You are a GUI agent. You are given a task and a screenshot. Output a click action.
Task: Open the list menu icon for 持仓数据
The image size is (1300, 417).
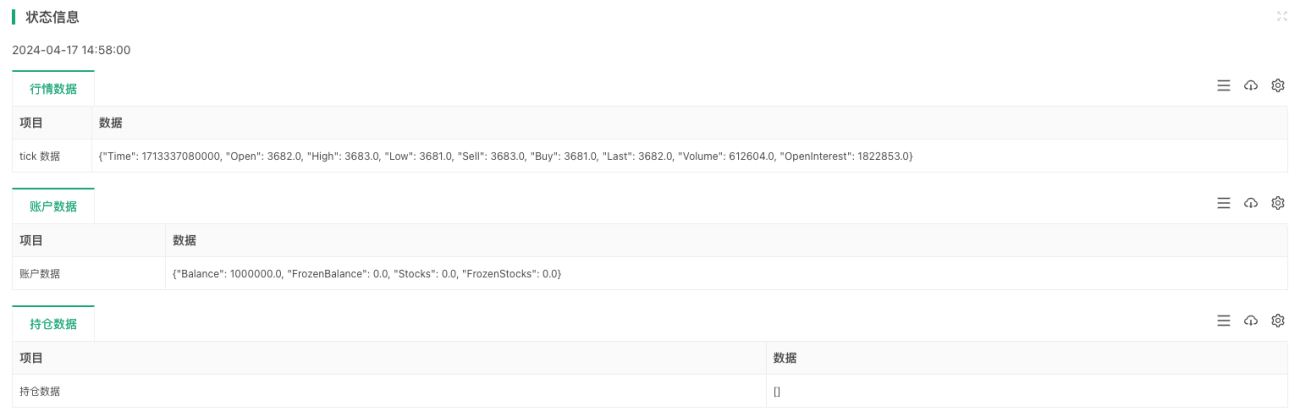(1223, 321)
